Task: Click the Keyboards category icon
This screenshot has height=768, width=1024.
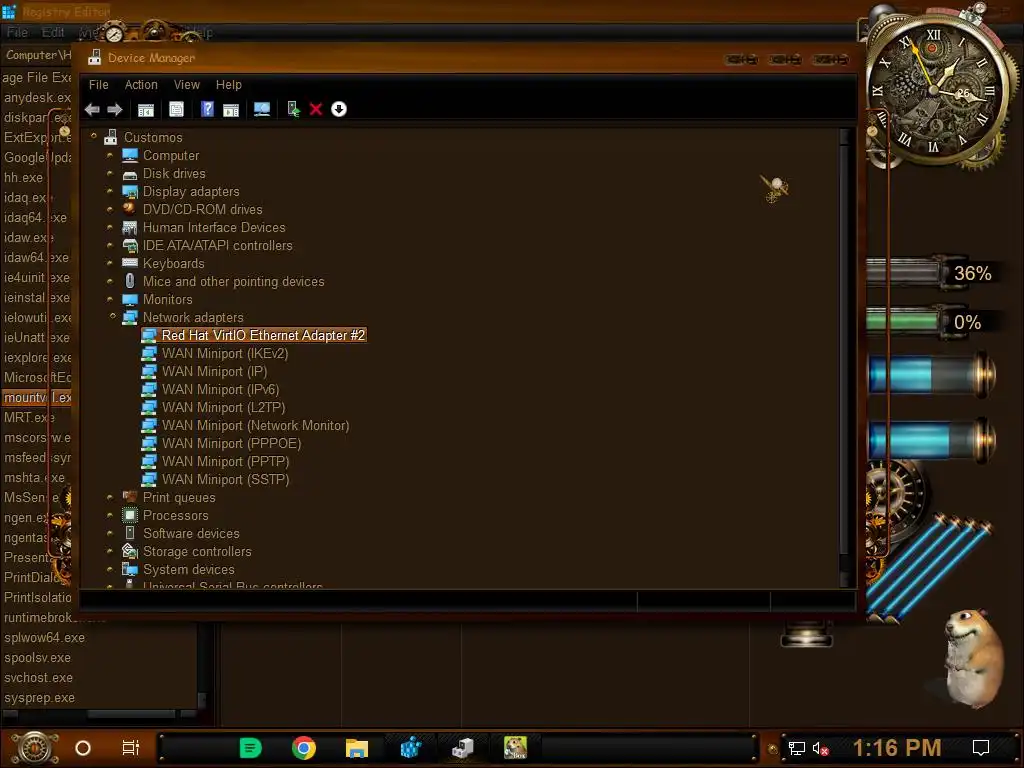Action: 130,263
